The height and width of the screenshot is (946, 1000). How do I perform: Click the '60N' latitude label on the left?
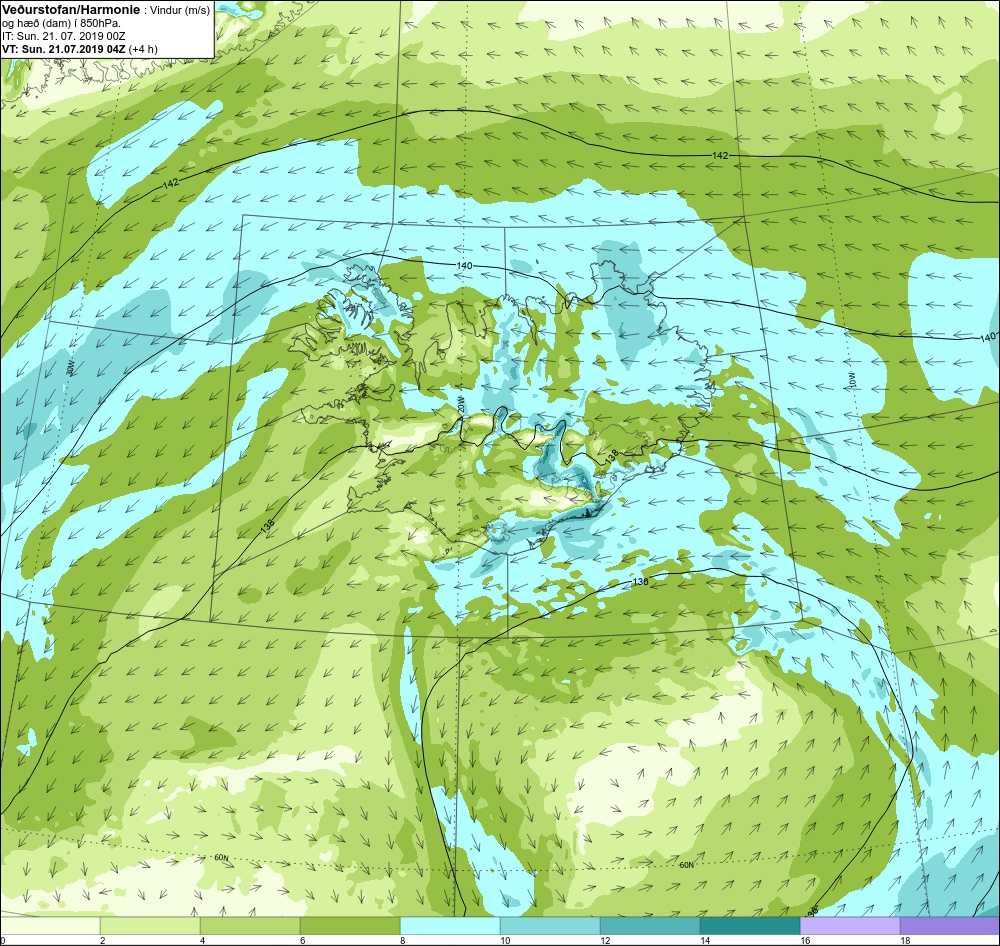pos(221,857)
